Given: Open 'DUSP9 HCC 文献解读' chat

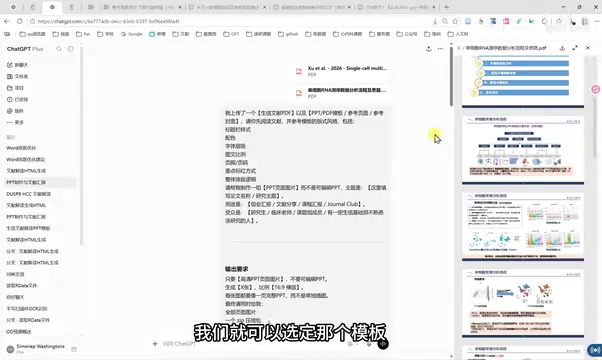Looking at the screenshot, I should tap(28, 194).
